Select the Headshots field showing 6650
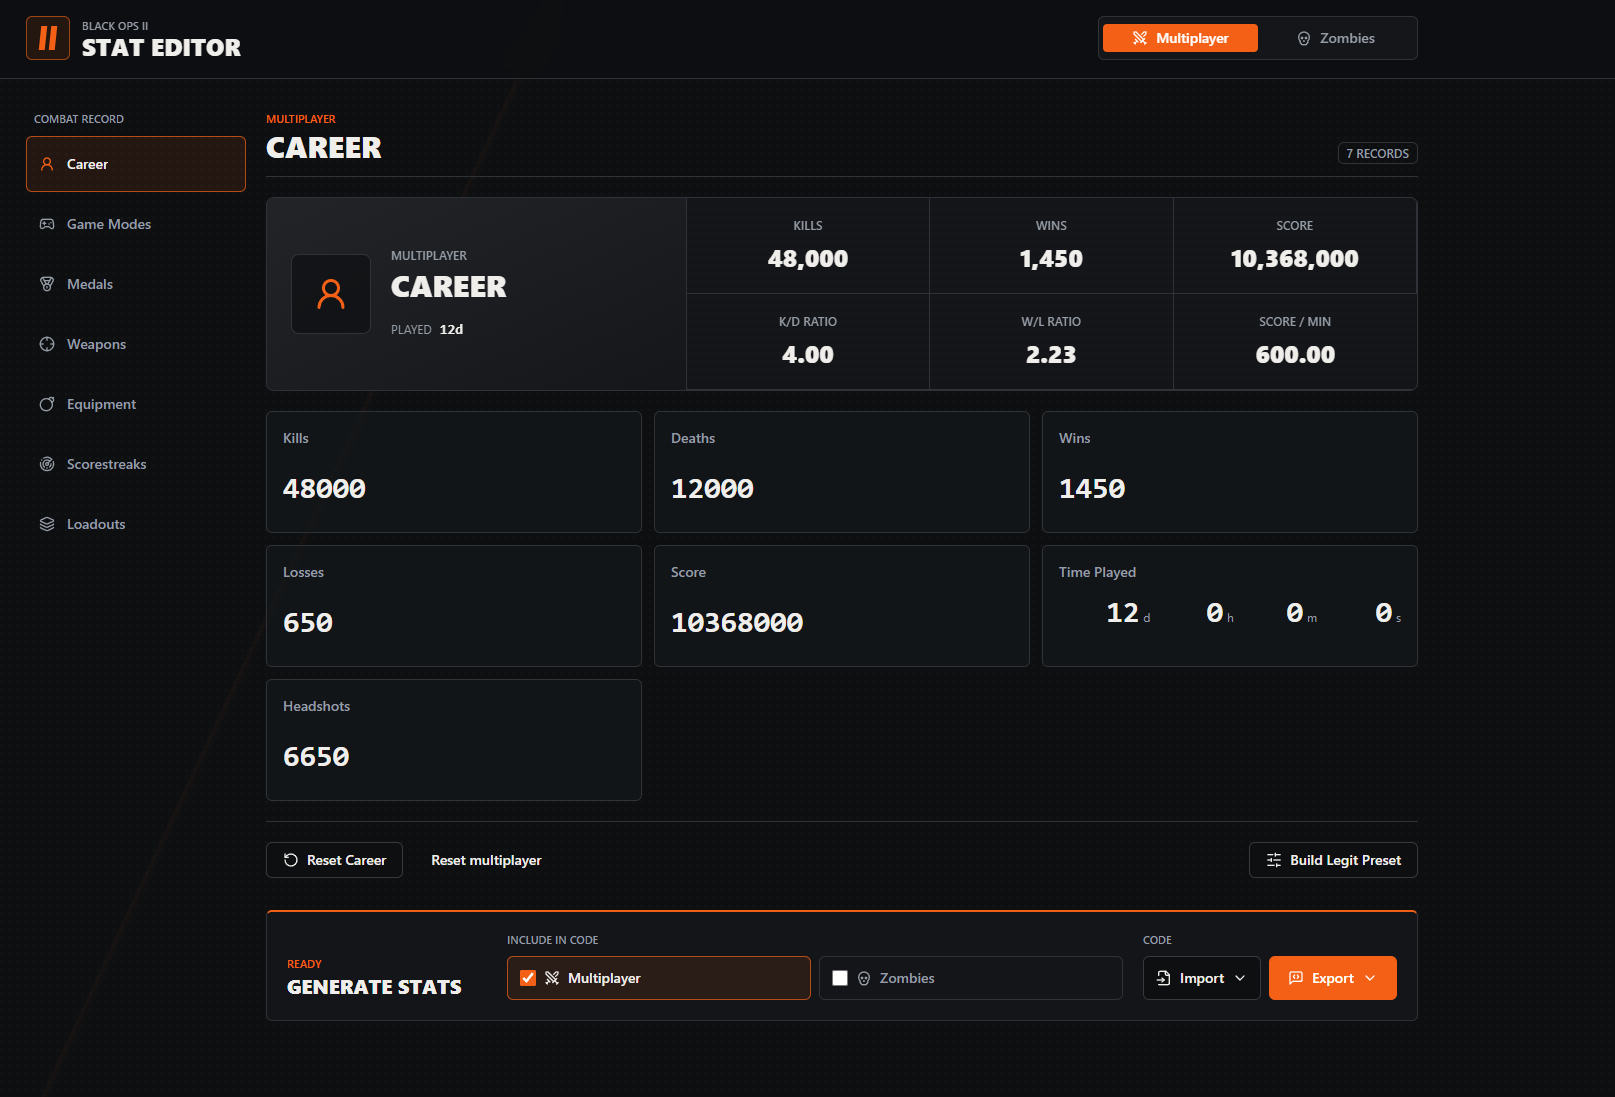 [454, 757]
